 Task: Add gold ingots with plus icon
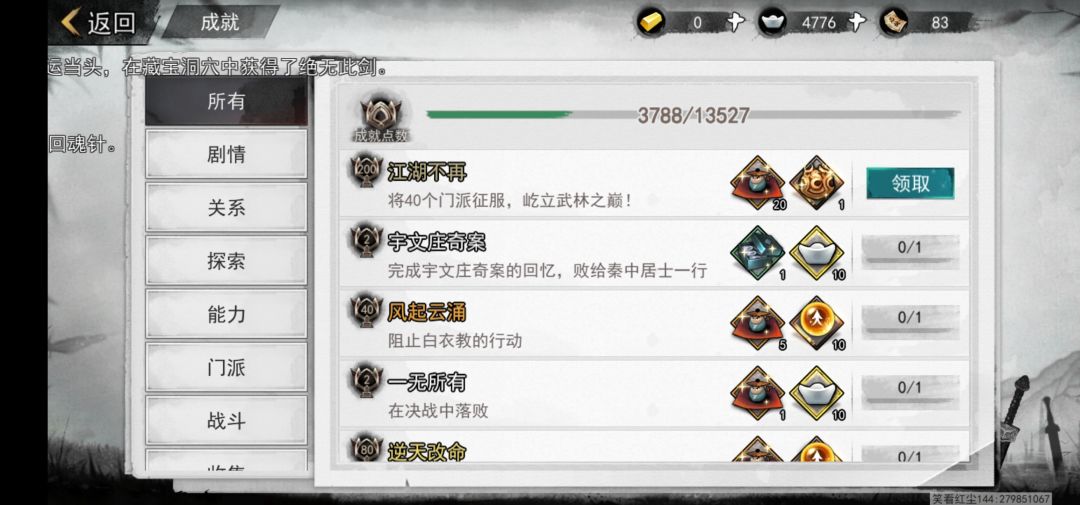[736, 22]
